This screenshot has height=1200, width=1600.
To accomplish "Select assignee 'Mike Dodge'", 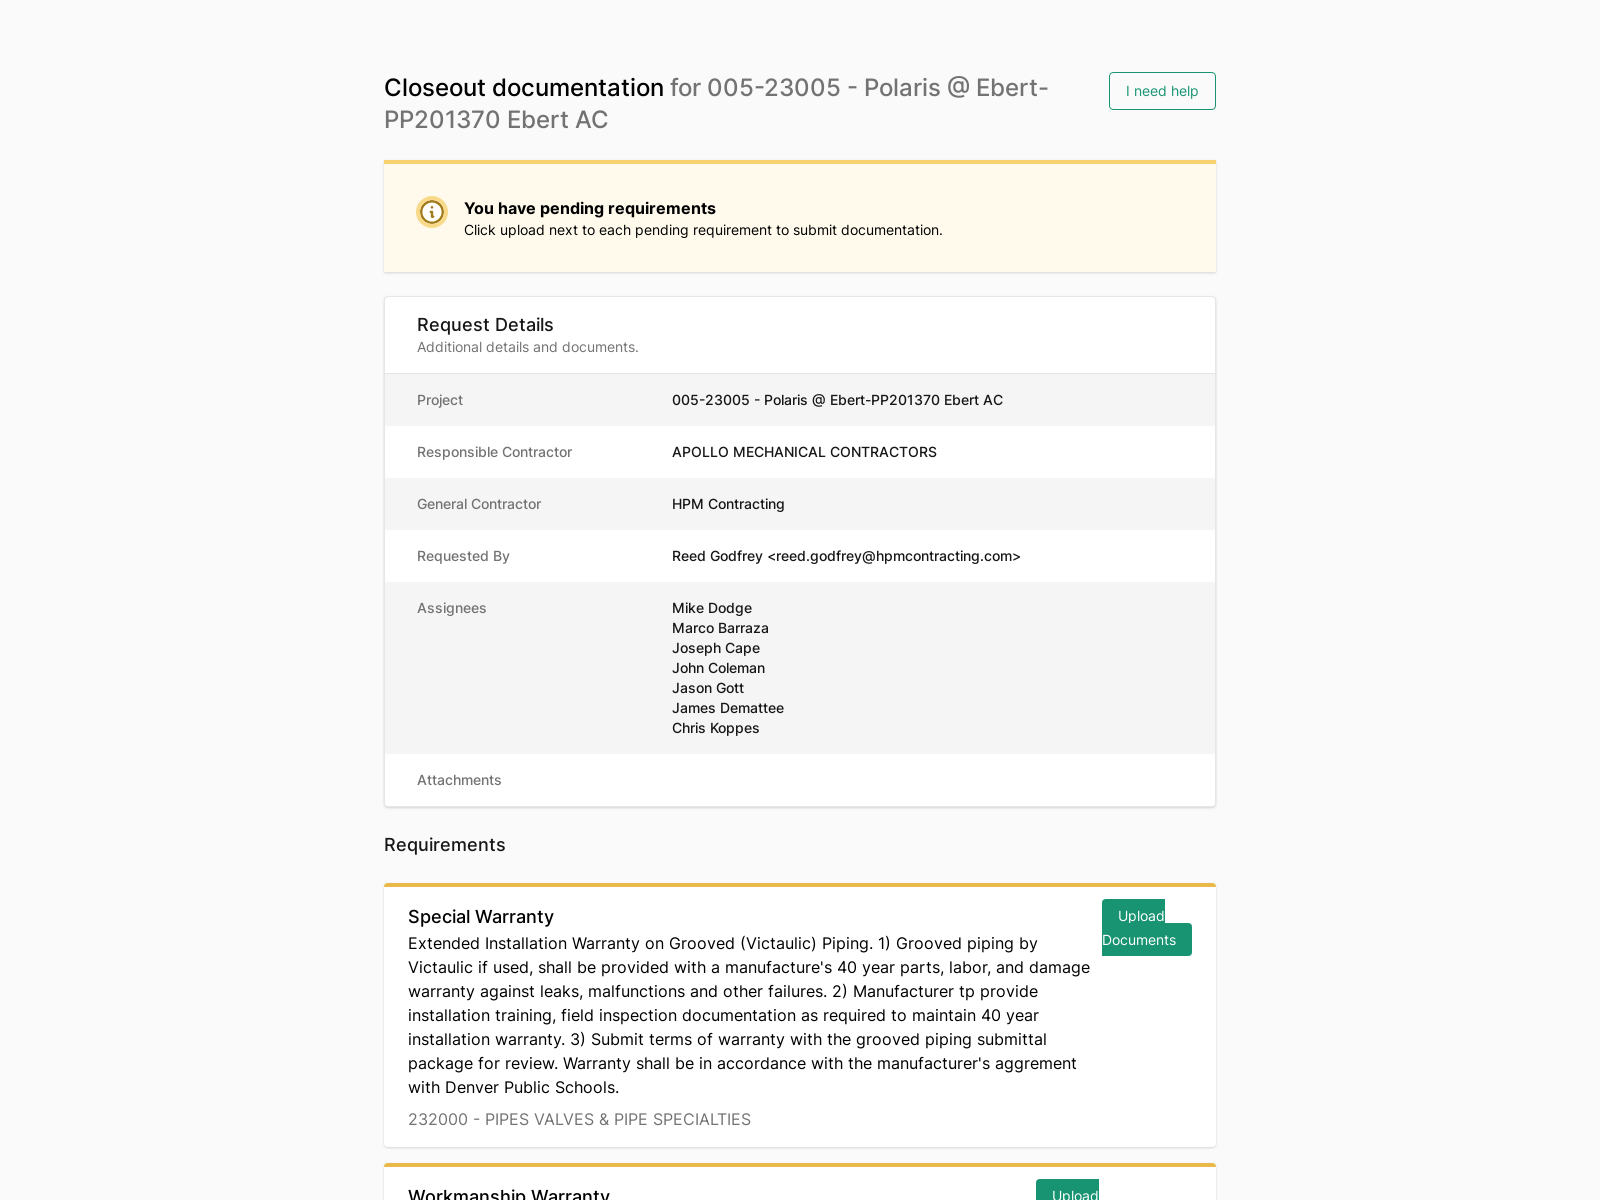I will pyautogui.click(x=712, y=608).
